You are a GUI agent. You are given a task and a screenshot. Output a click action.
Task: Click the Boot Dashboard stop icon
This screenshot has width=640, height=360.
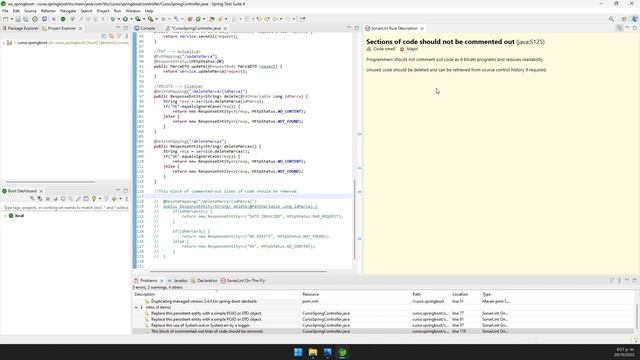click(47, 199)
